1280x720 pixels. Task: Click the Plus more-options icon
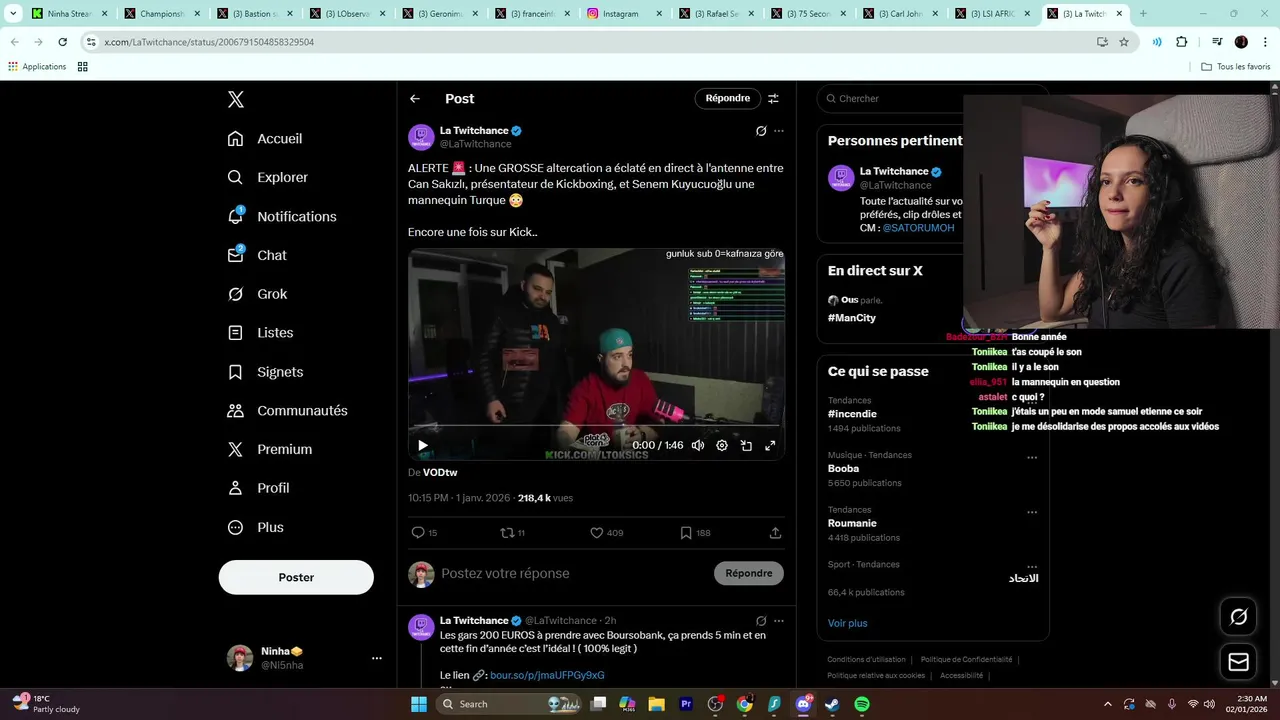click(x=235, y=527)
